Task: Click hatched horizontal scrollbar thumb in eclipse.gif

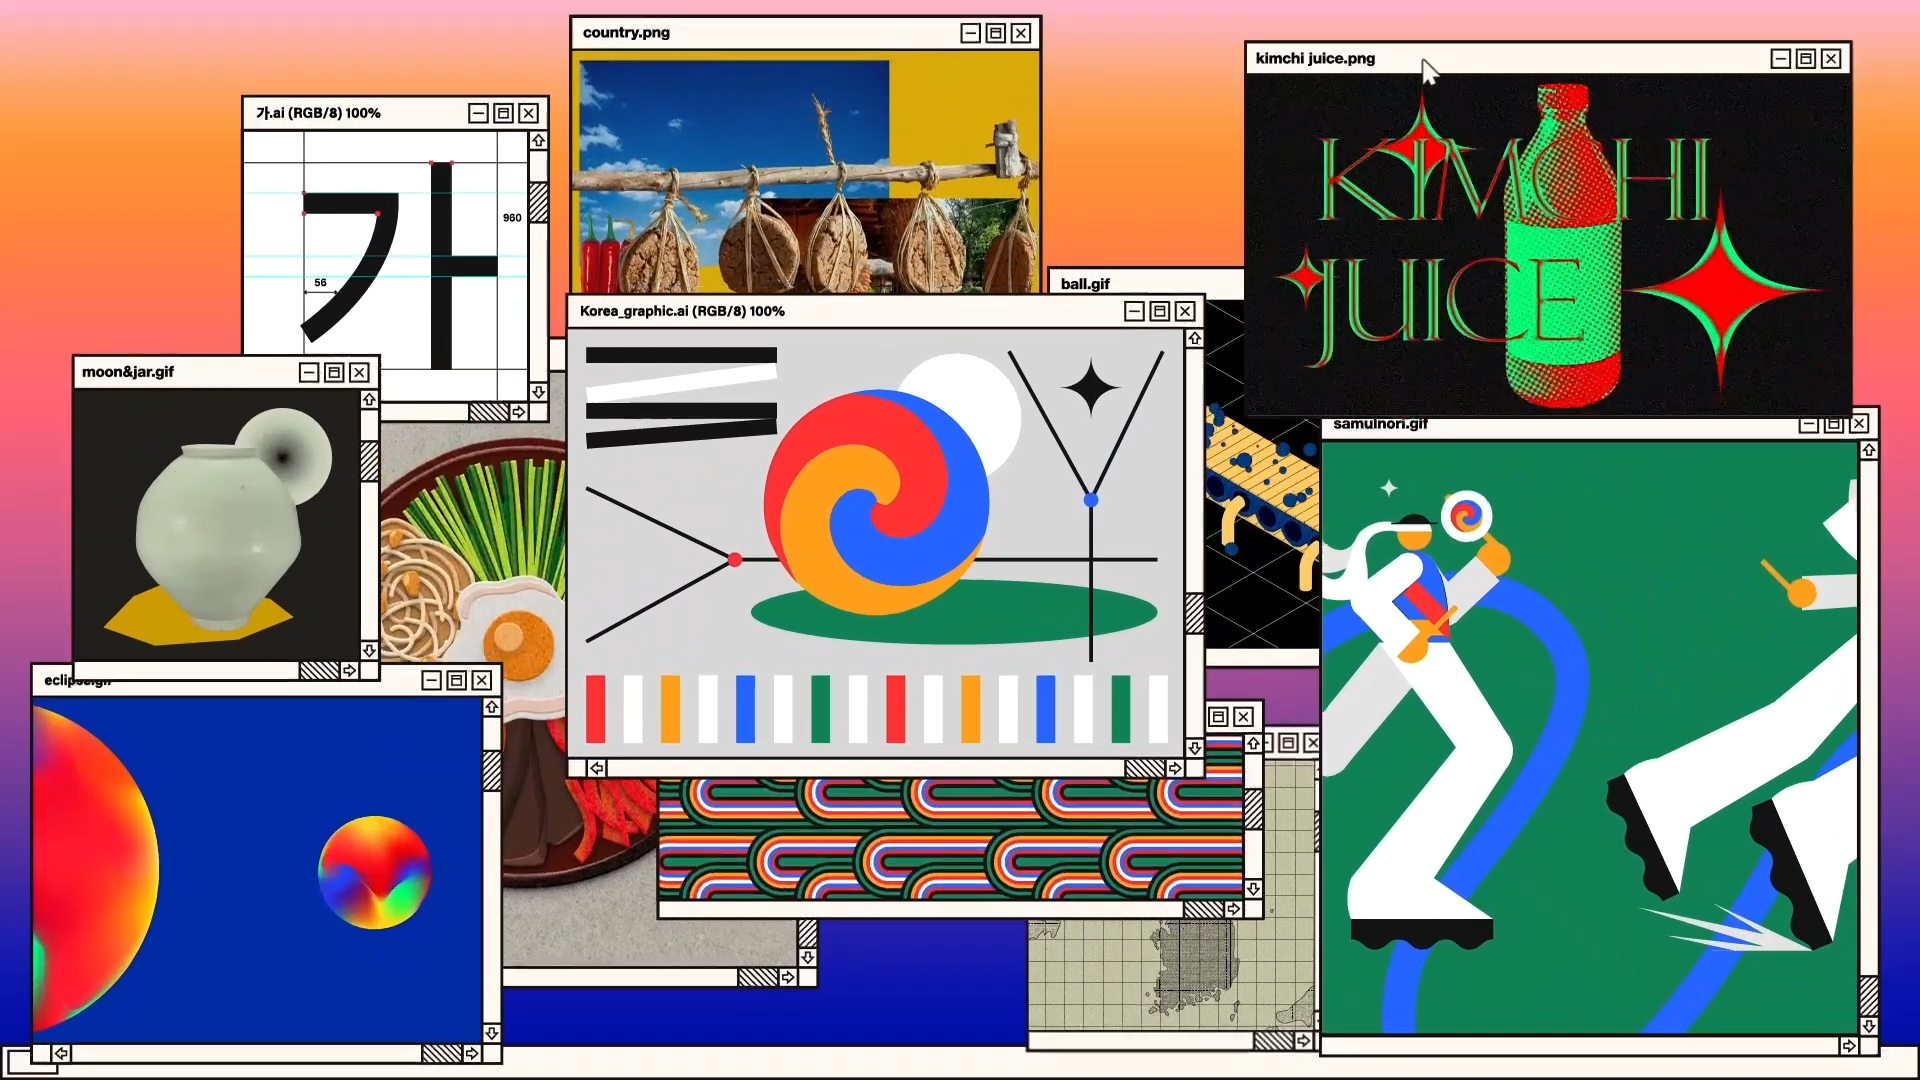Action: [441, 1053]
